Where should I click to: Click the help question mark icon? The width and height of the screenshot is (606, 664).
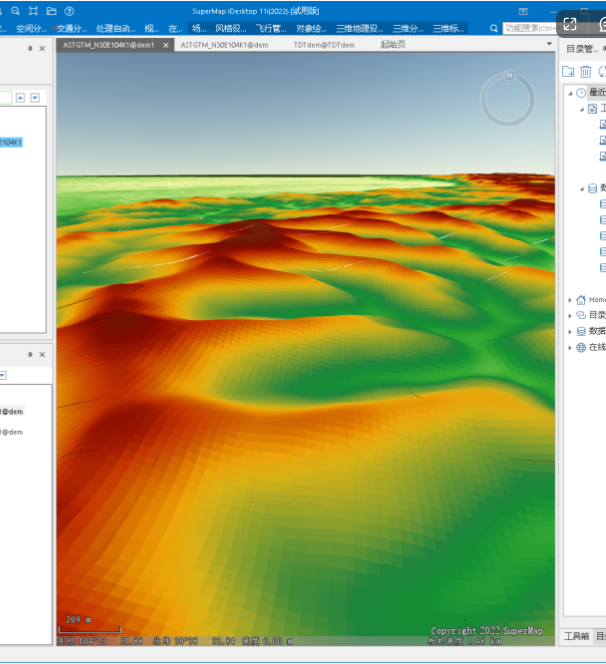coord(69,10)
